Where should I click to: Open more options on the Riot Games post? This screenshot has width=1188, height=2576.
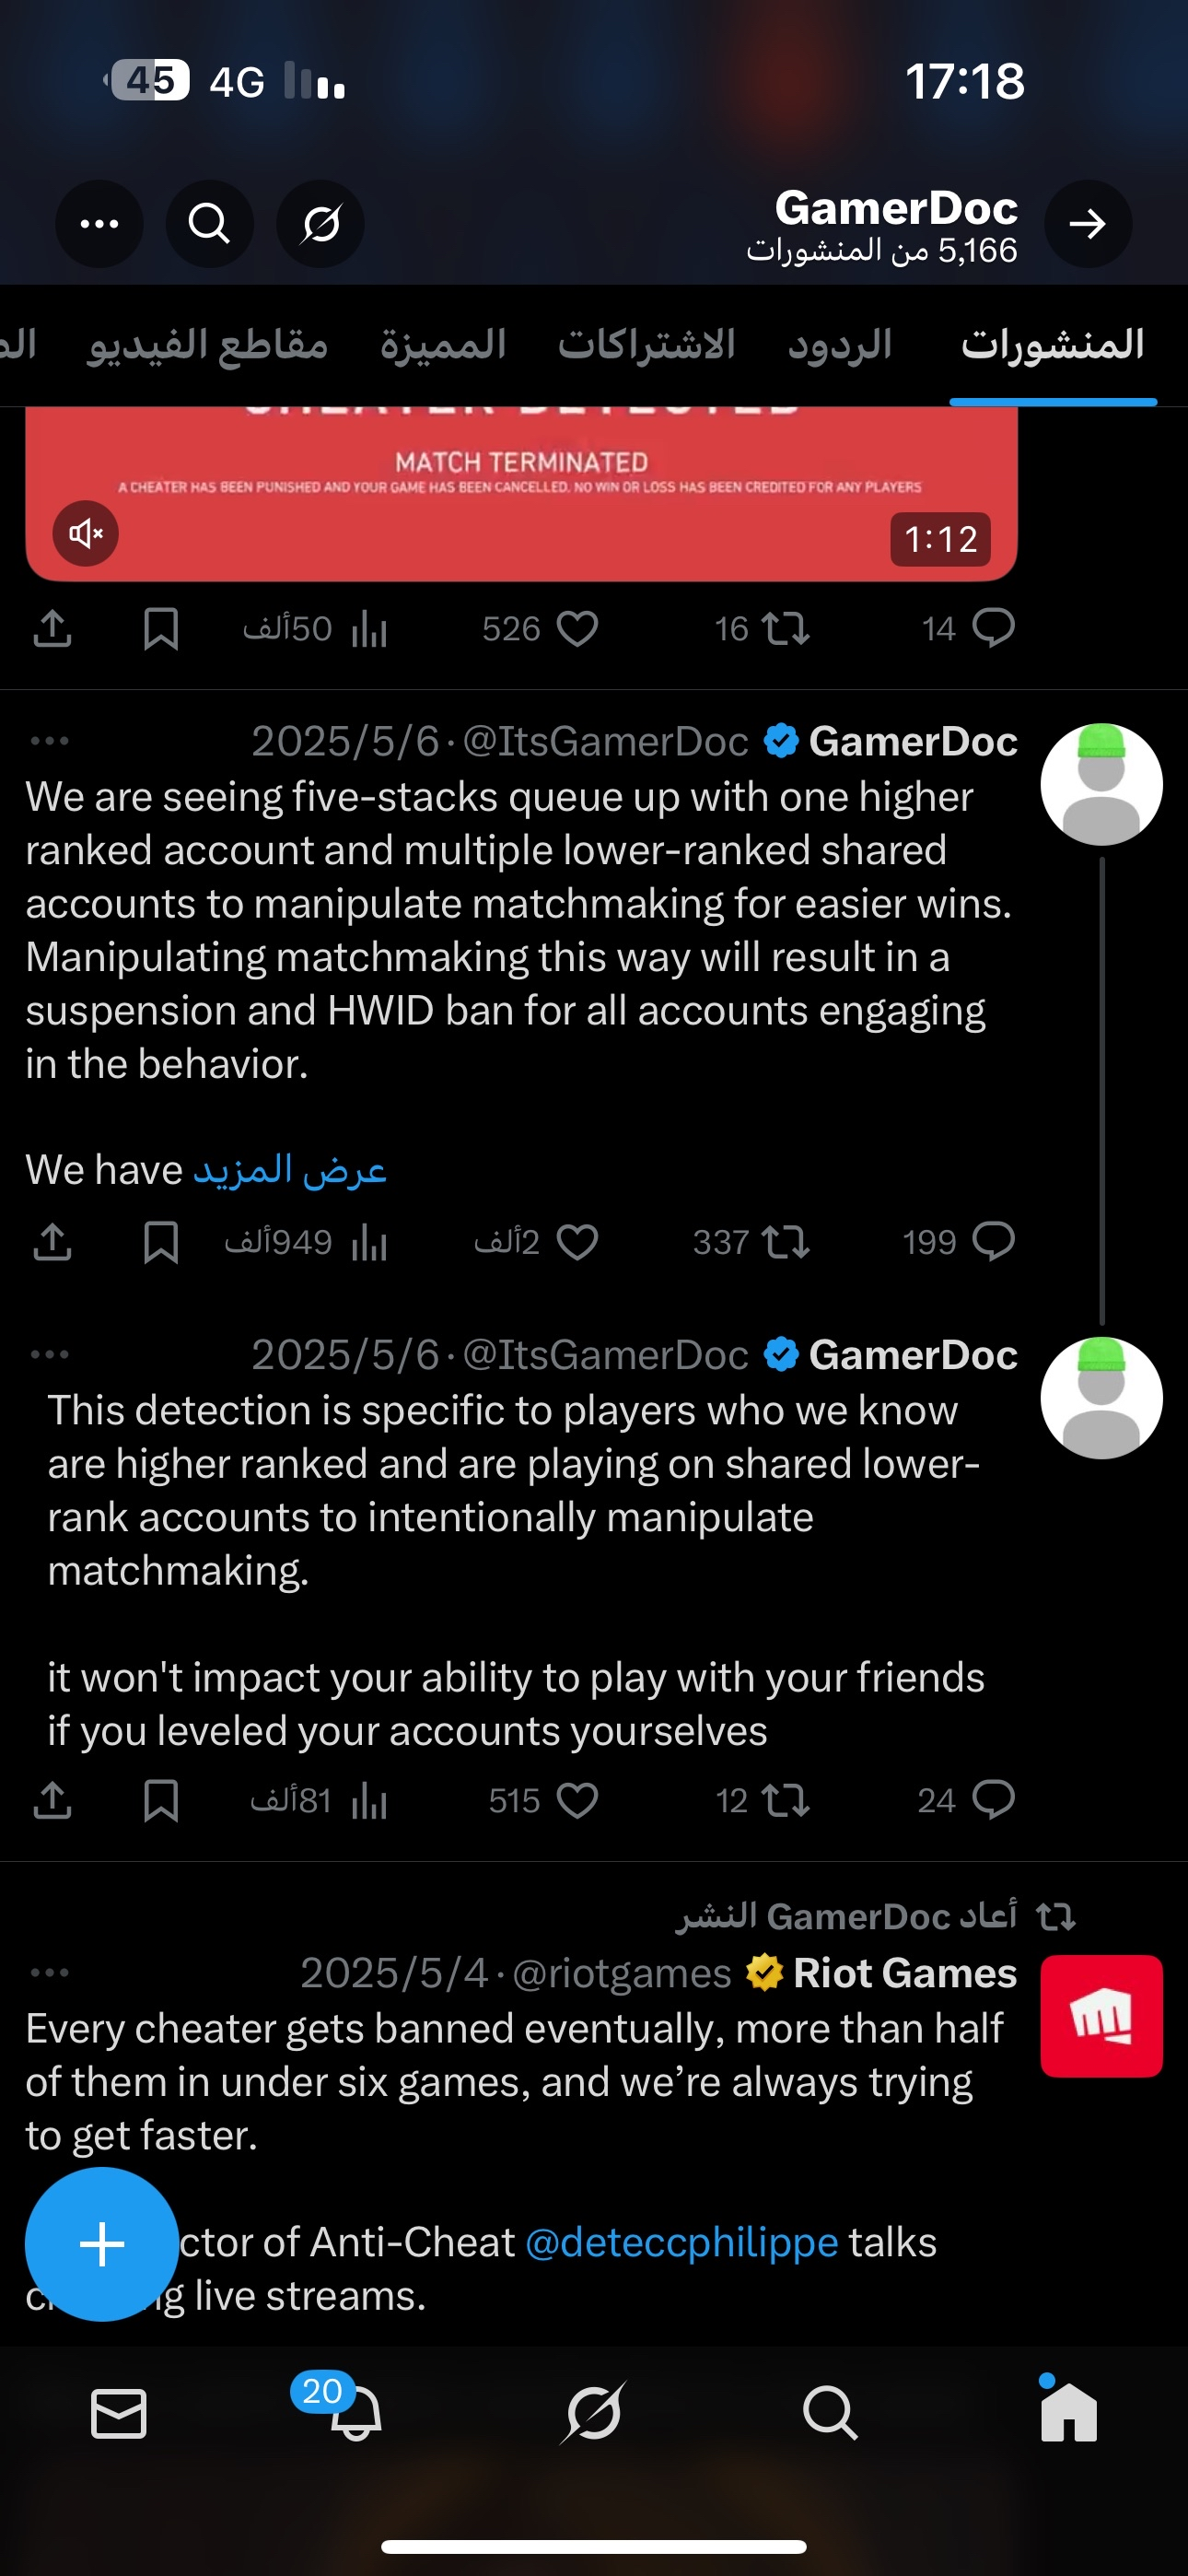(x=50, y=1973)
